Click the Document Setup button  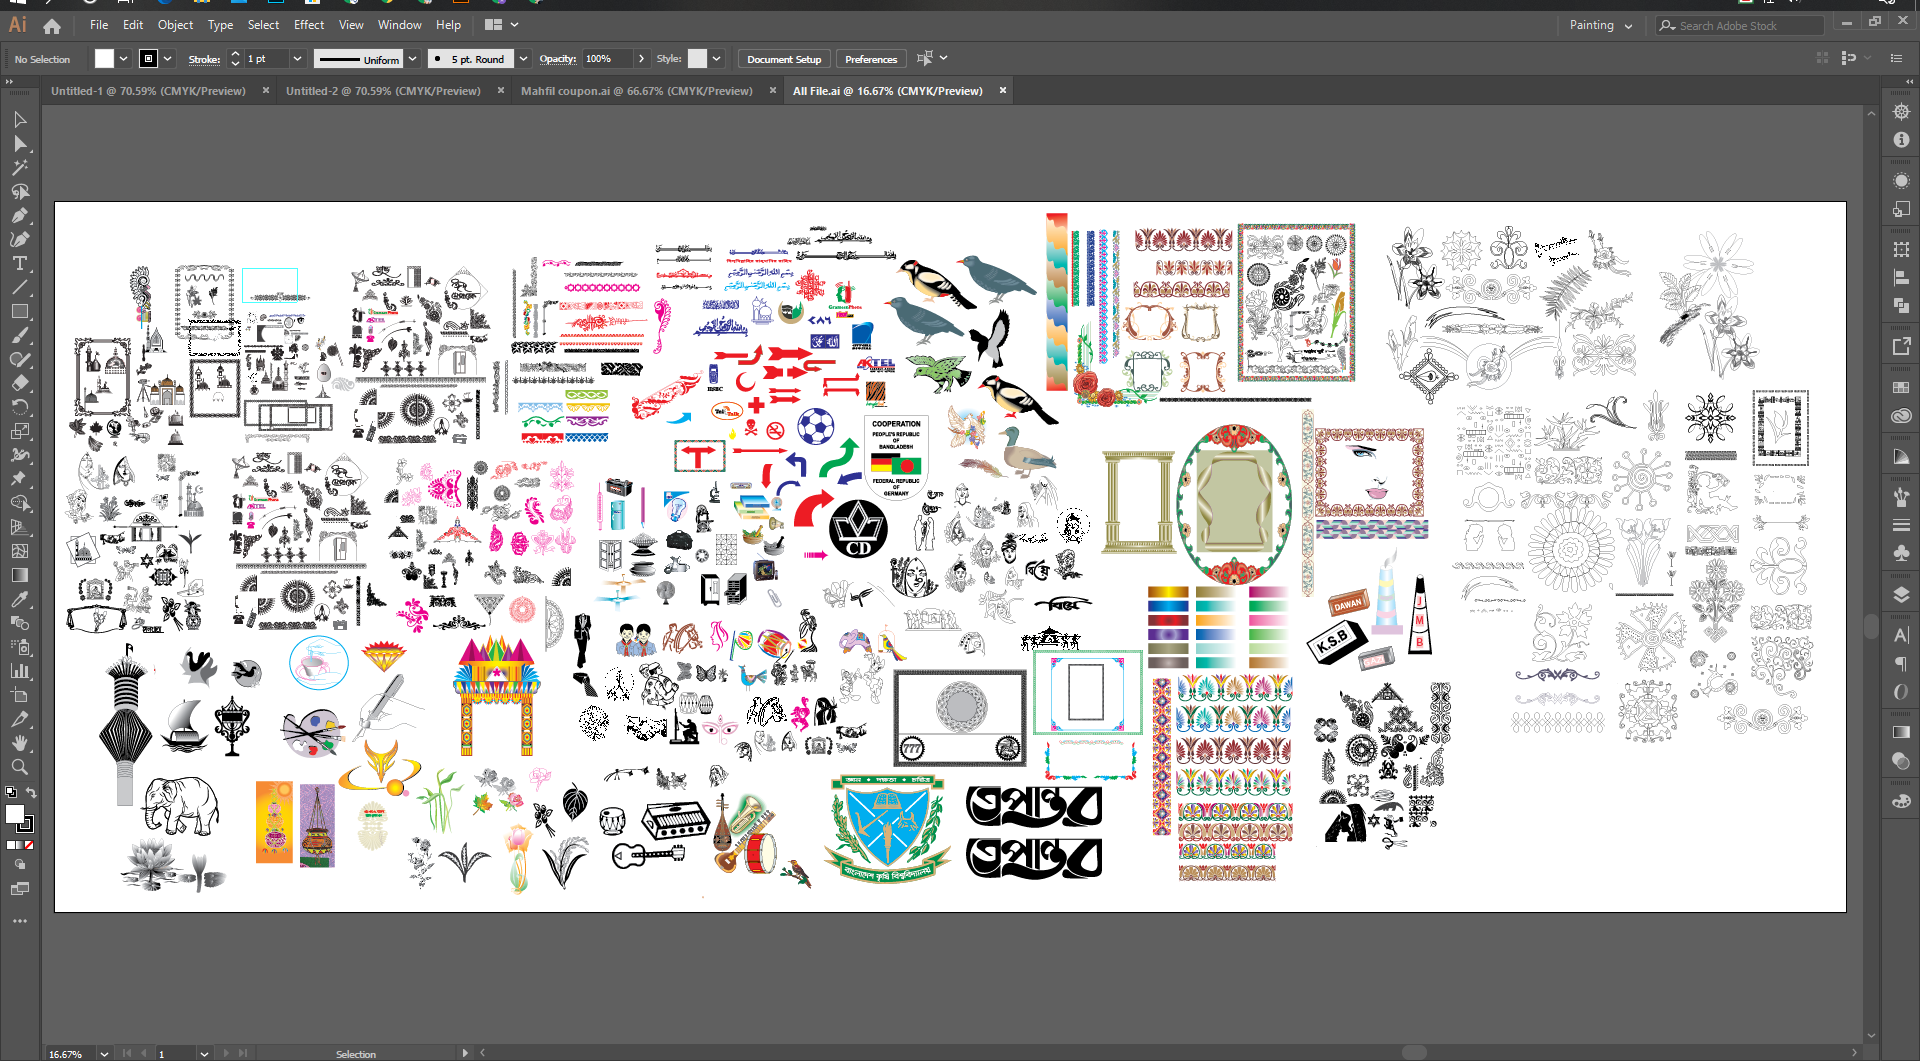point(783,59)
